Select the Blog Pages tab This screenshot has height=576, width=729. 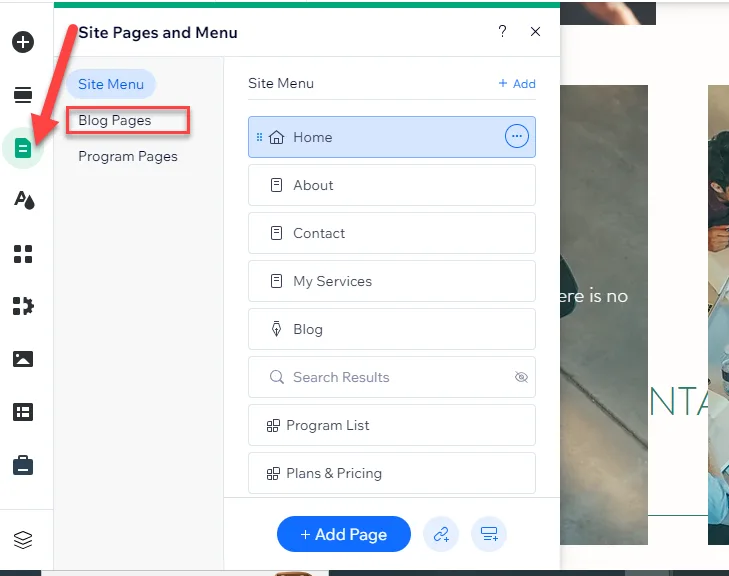(x=115, y=120)
